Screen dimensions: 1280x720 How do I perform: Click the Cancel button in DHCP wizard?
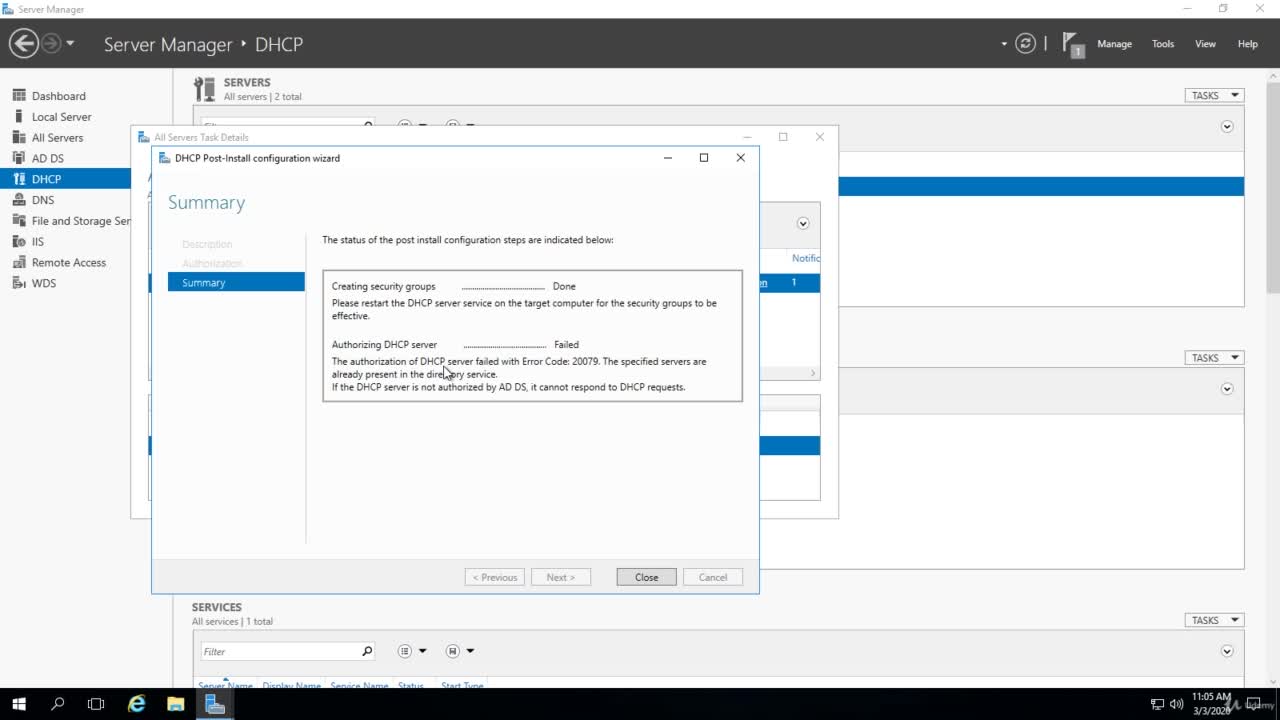[x=713, y=577]
